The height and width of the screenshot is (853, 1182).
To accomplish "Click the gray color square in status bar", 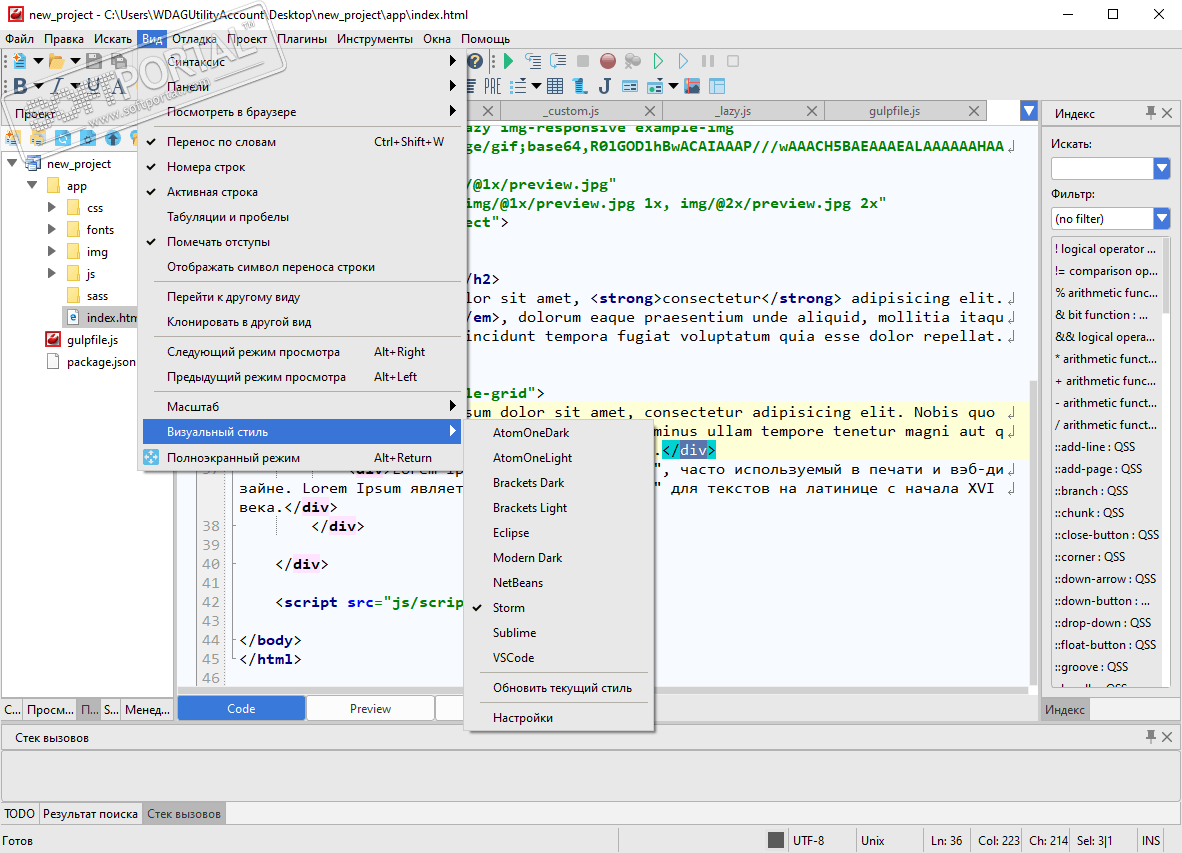I will point(776,840).
